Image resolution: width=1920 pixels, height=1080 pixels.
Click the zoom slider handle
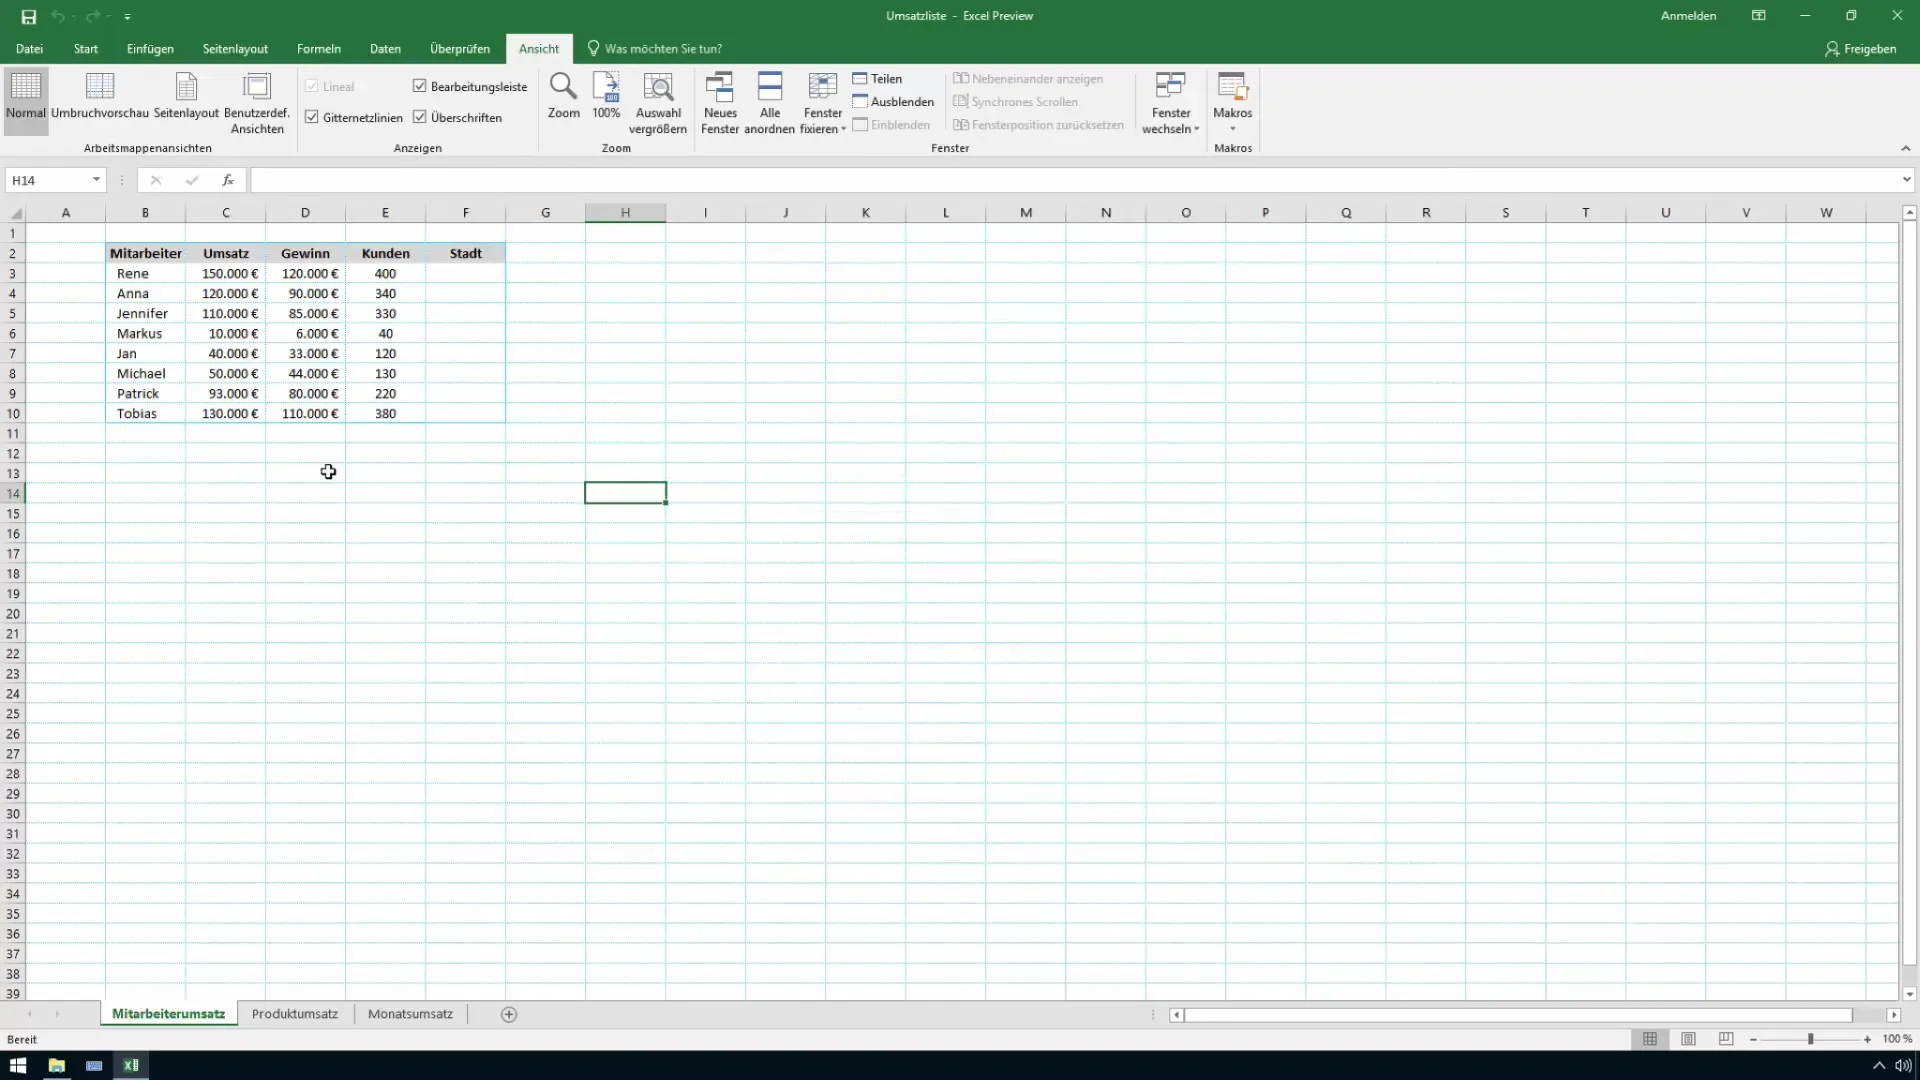click(x=1810, y=1040)
